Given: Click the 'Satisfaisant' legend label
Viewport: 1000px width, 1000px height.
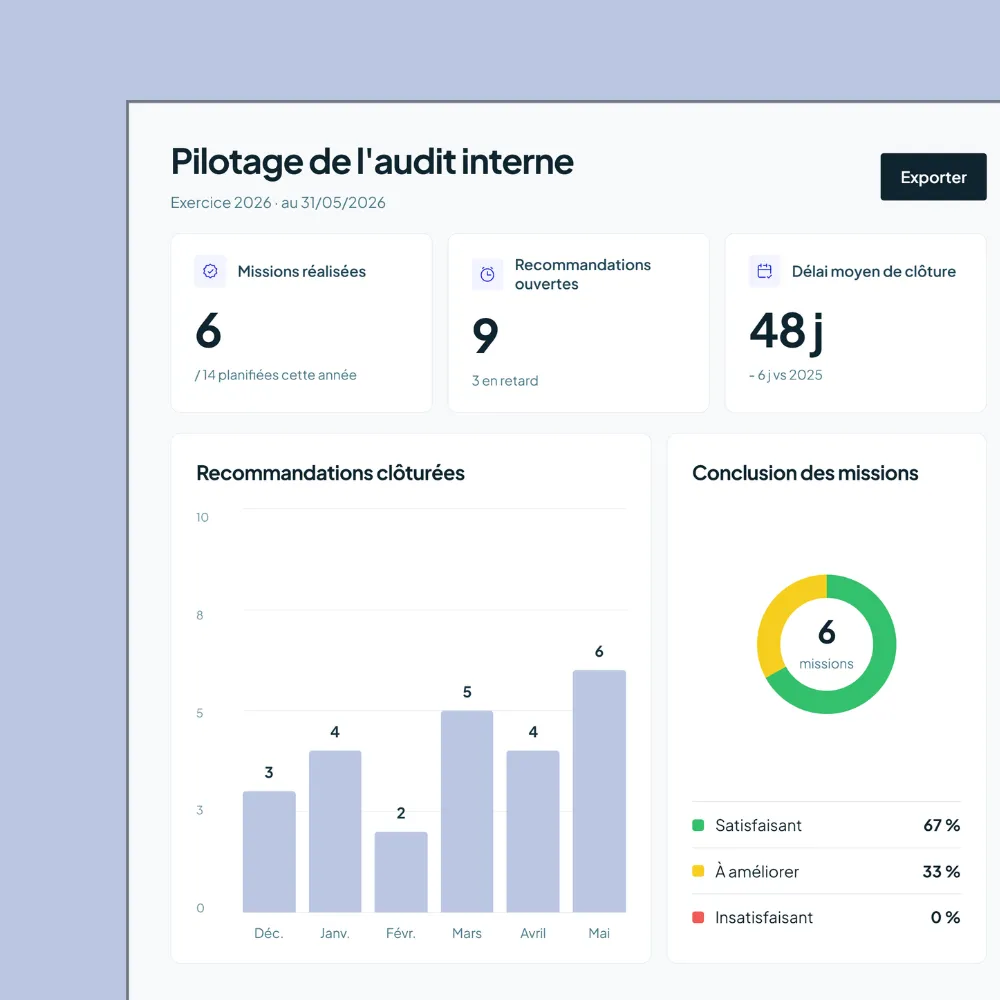Looking at the screenshot, I should click(758, 825).
